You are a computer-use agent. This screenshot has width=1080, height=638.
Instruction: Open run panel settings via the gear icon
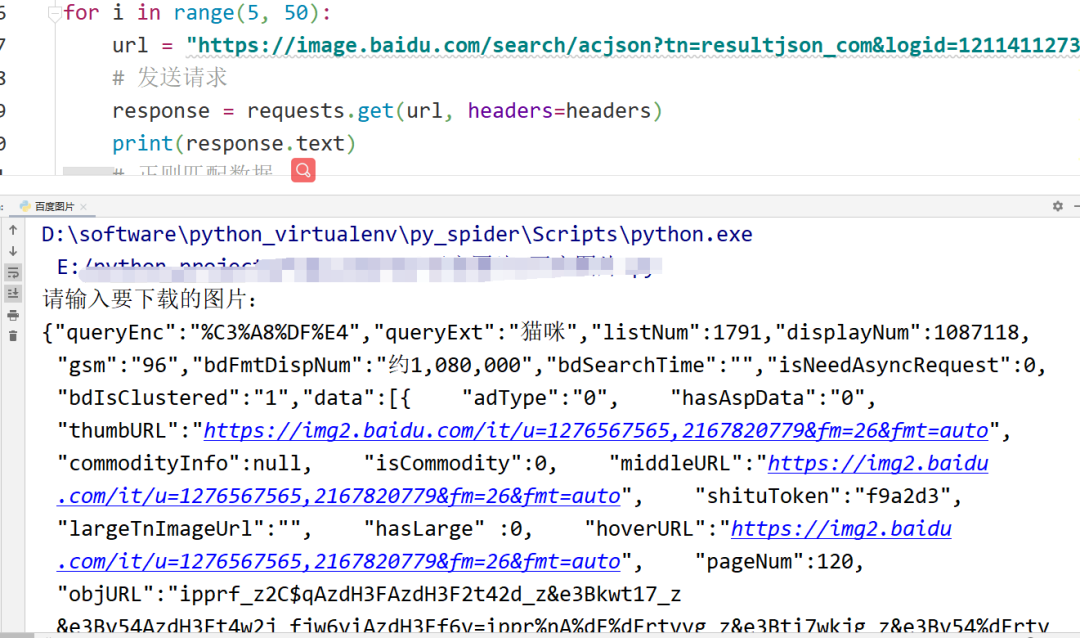point(1057,206)
